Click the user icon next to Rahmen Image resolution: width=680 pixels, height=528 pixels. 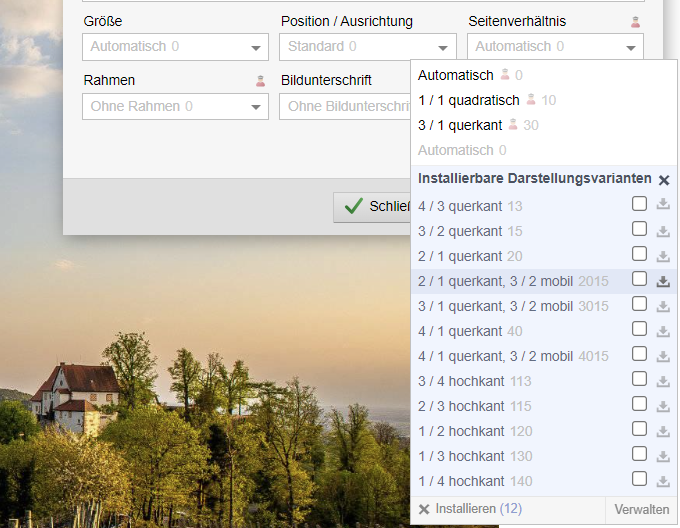coord(260,81)
